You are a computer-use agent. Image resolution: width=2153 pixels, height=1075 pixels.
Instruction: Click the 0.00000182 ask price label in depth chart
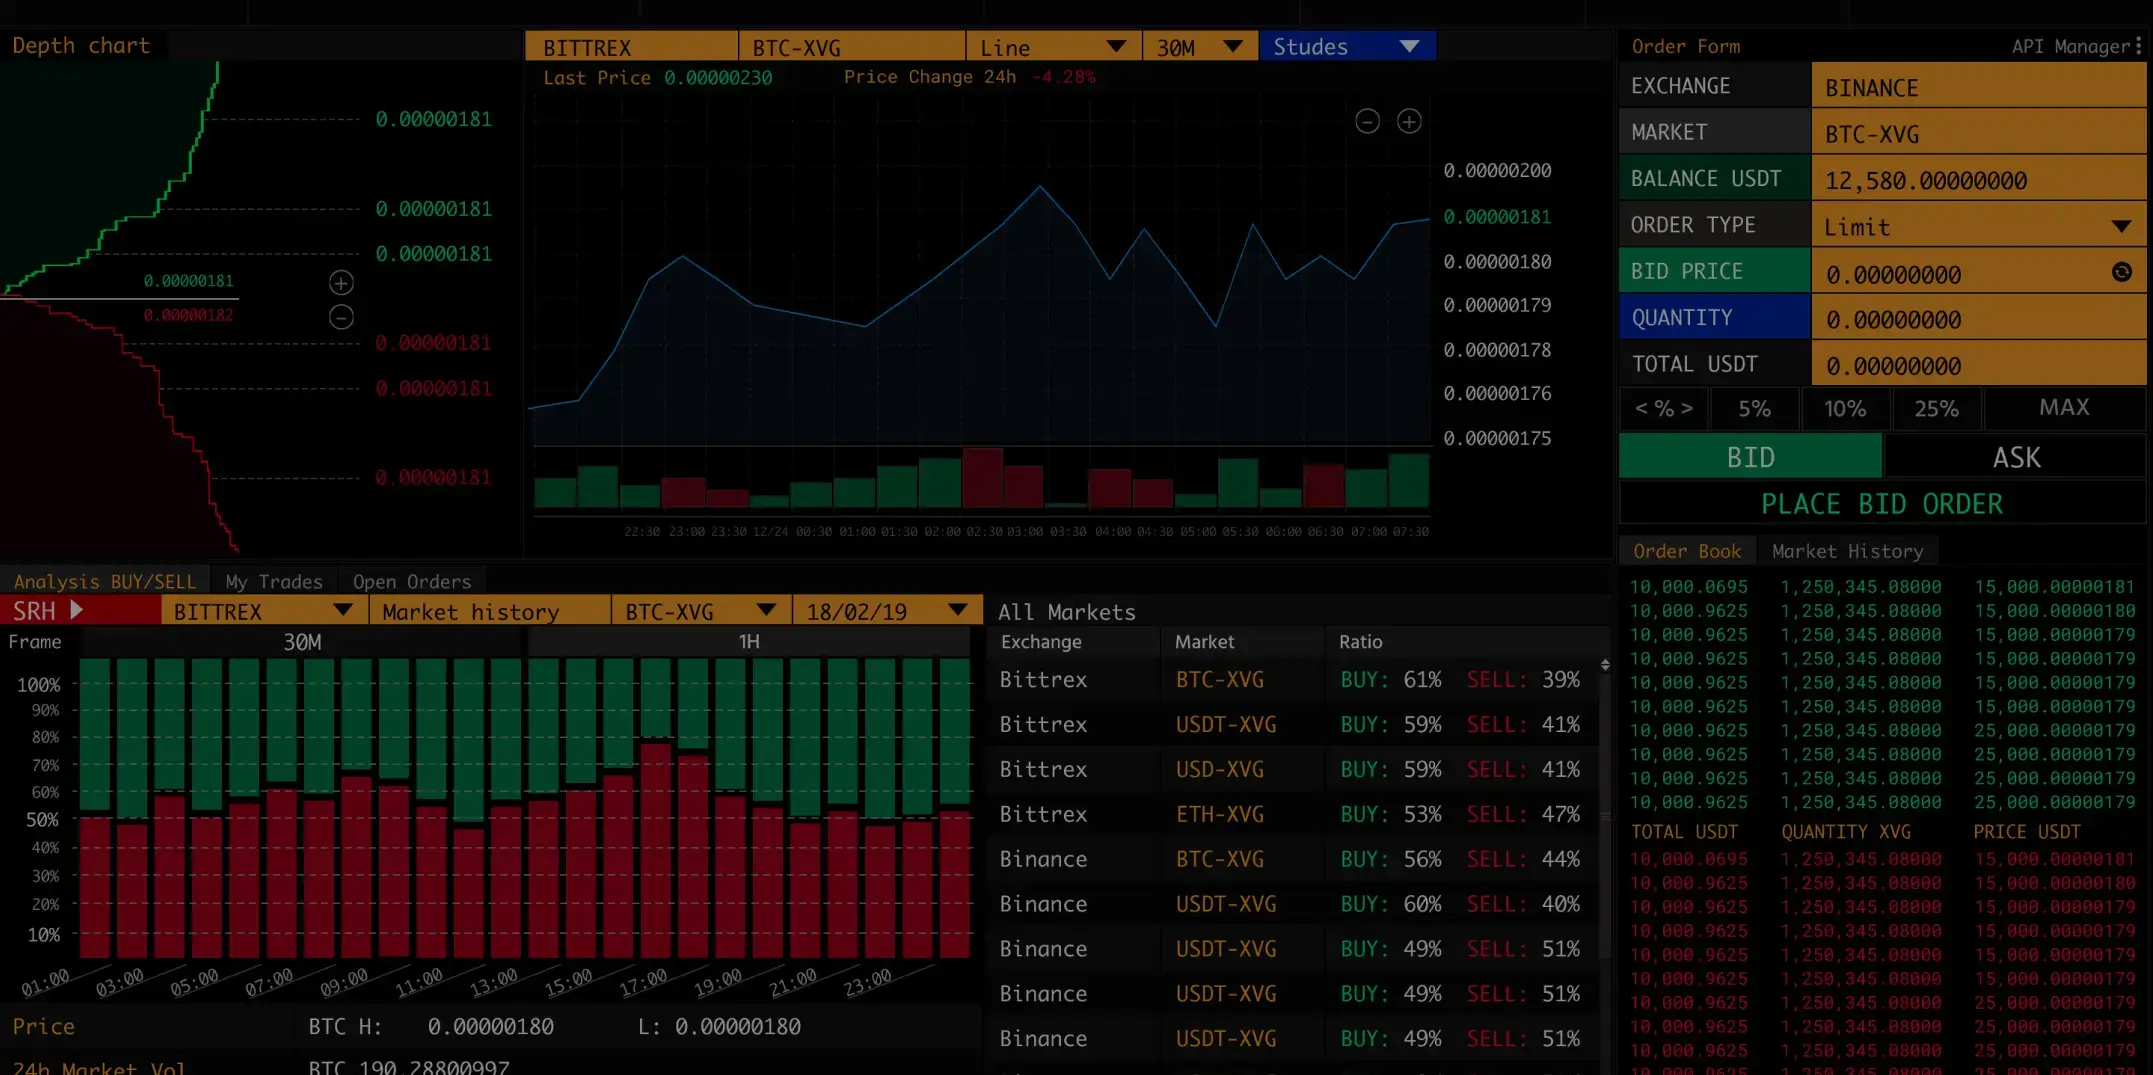(188, 315)
